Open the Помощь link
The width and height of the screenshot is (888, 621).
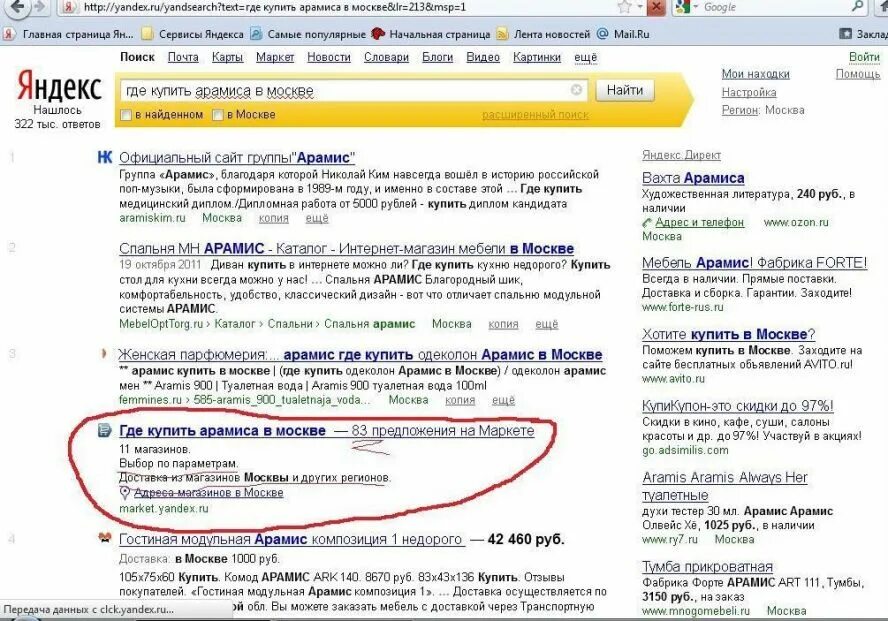point(857,74)
